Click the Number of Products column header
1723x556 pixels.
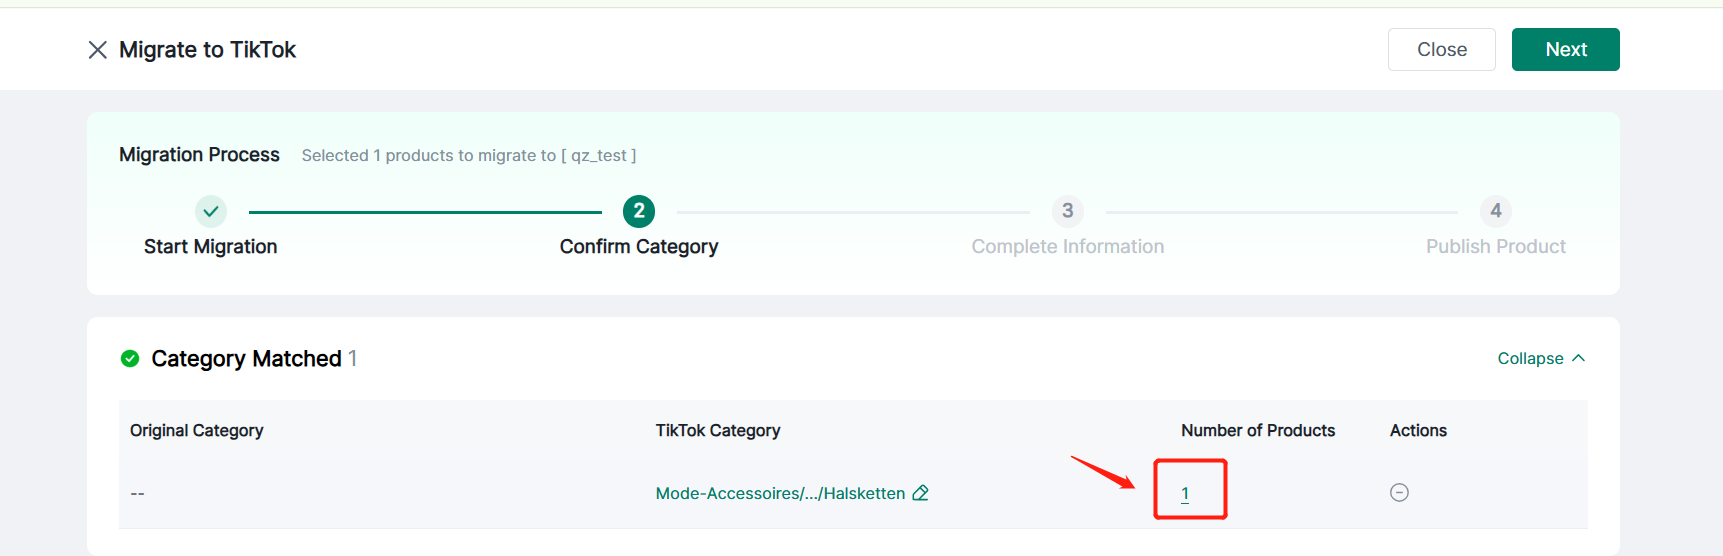tap(1257, 431)
